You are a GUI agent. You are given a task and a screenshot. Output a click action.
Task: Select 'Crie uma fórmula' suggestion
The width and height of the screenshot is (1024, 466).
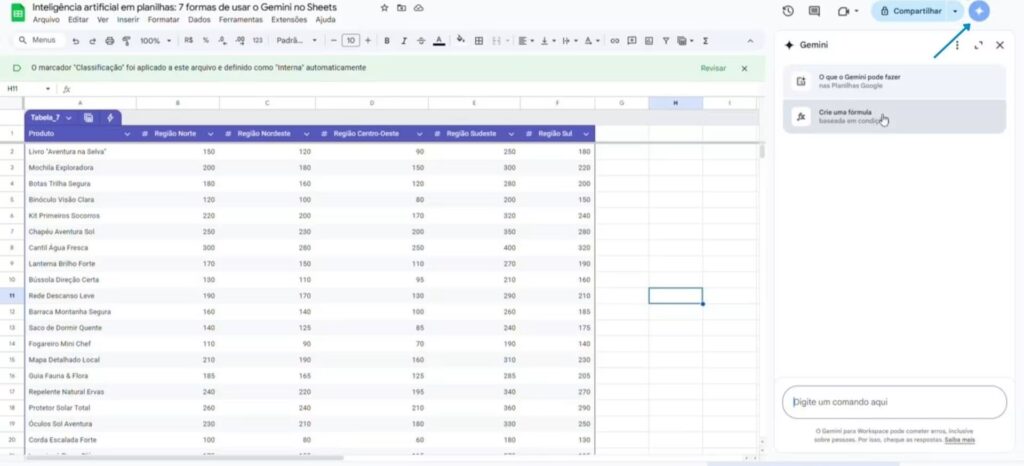(x=894, y=116)
